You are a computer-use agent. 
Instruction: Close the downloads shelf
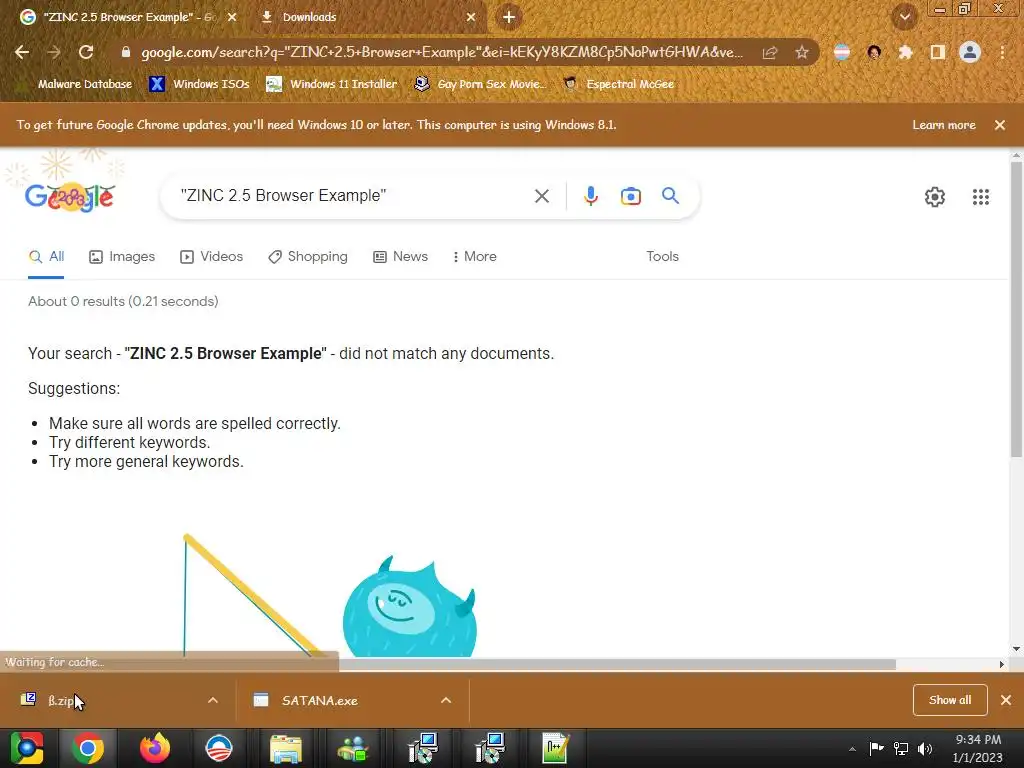[1006, 700]
